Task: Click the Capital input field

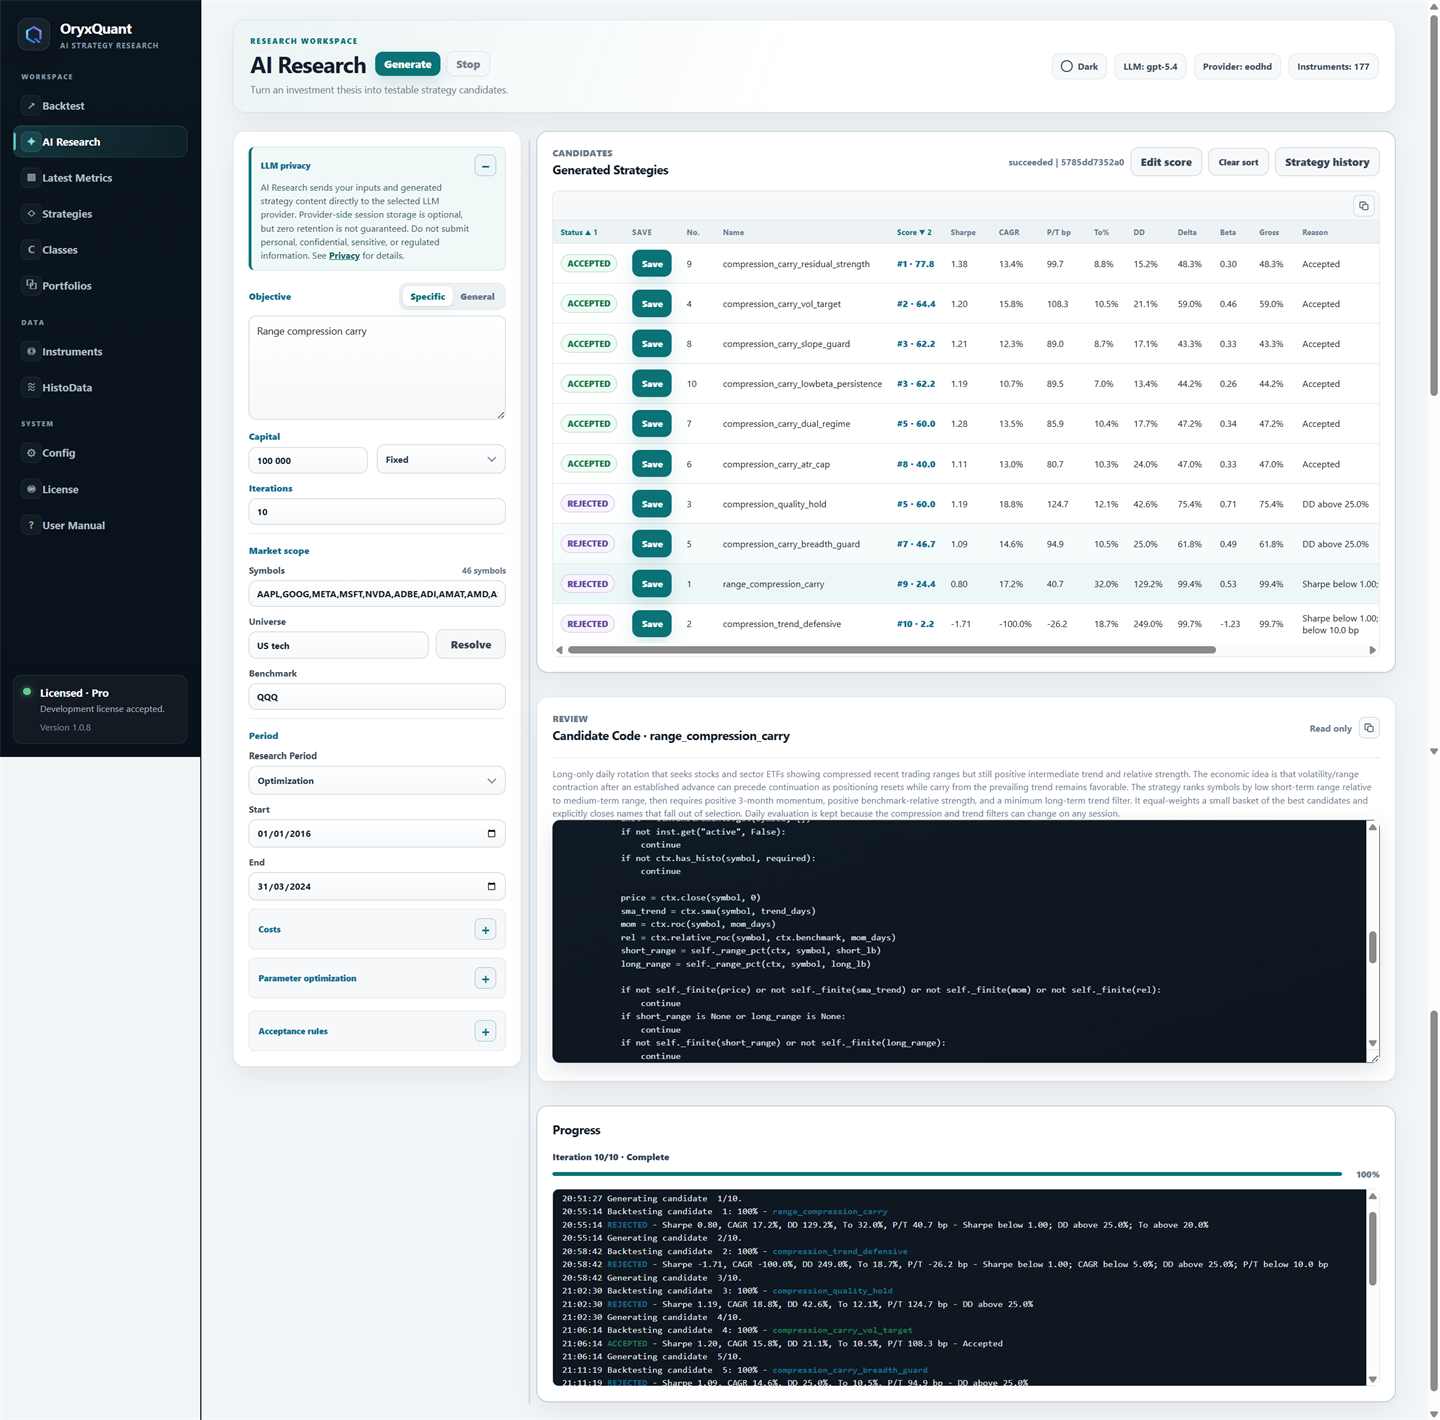Action: [308, 460]
